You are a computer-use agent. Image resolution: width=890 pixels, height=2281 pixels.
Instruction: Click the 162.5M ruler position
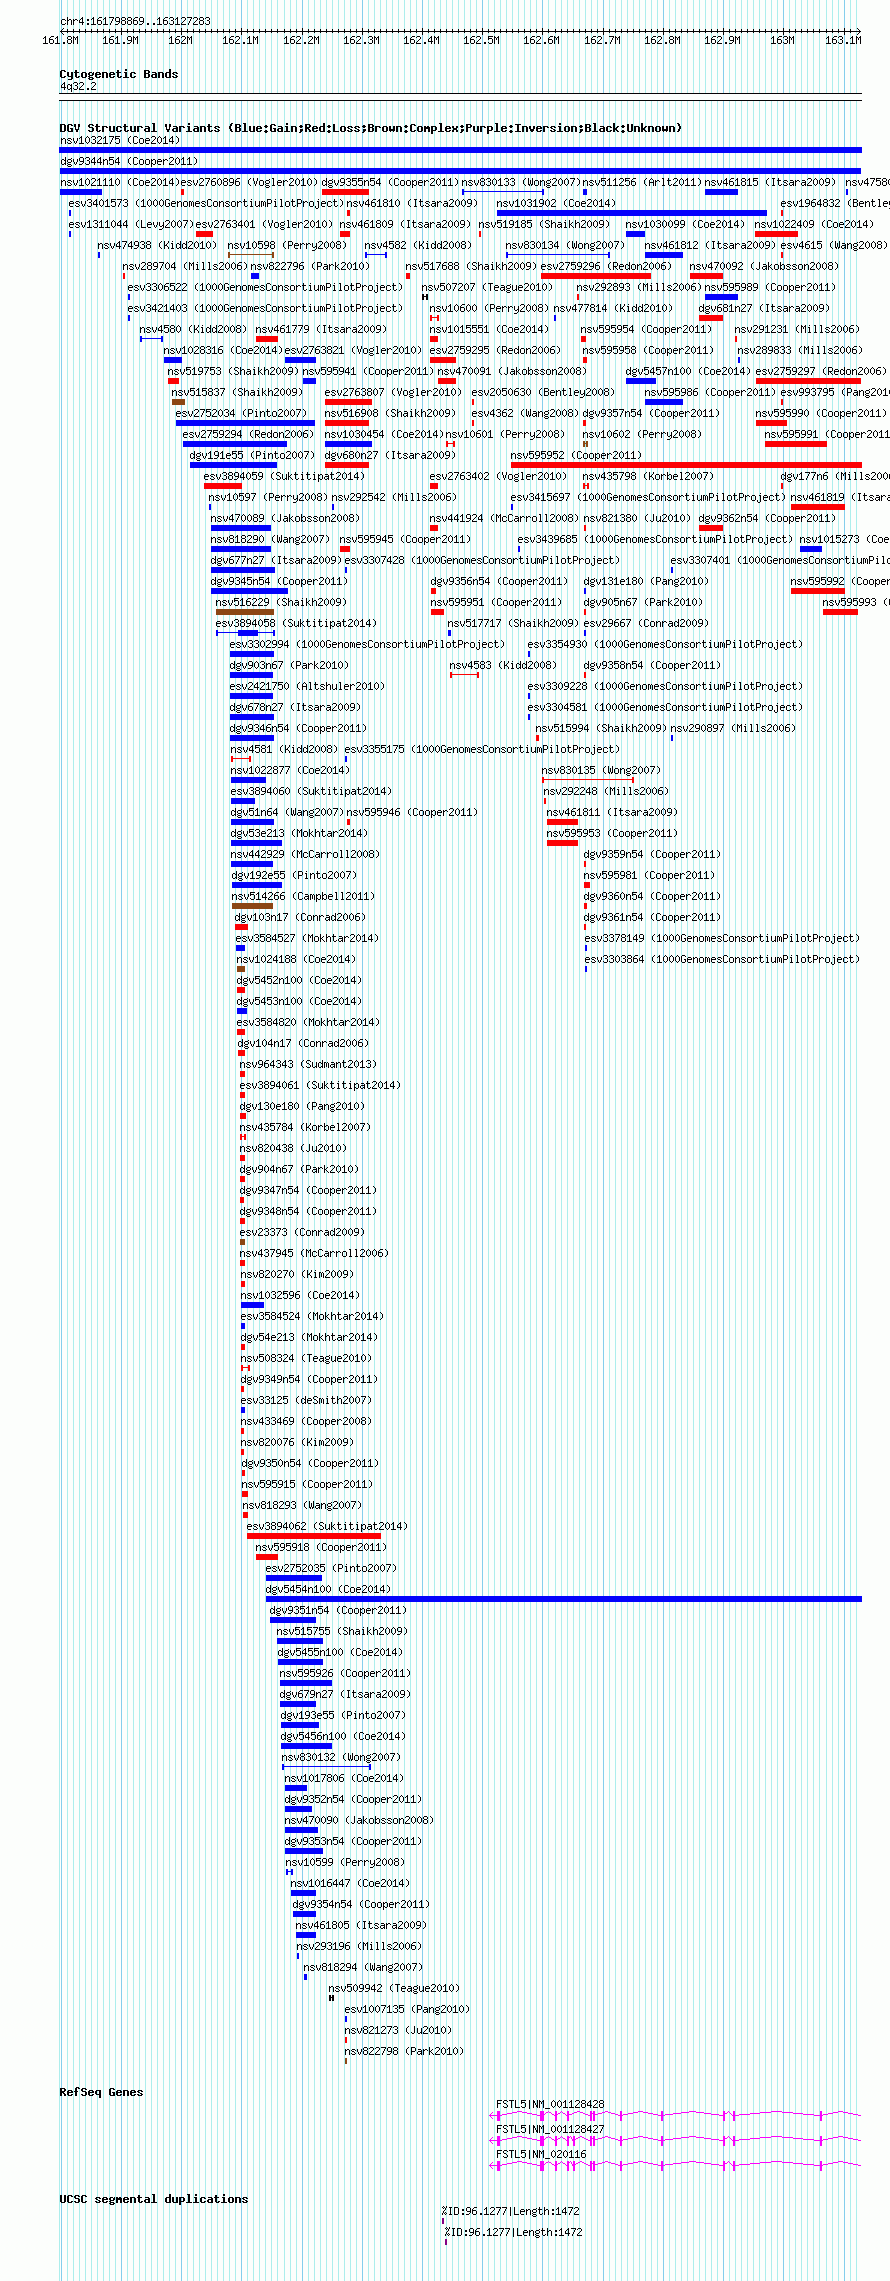click(x=481, y=40)
